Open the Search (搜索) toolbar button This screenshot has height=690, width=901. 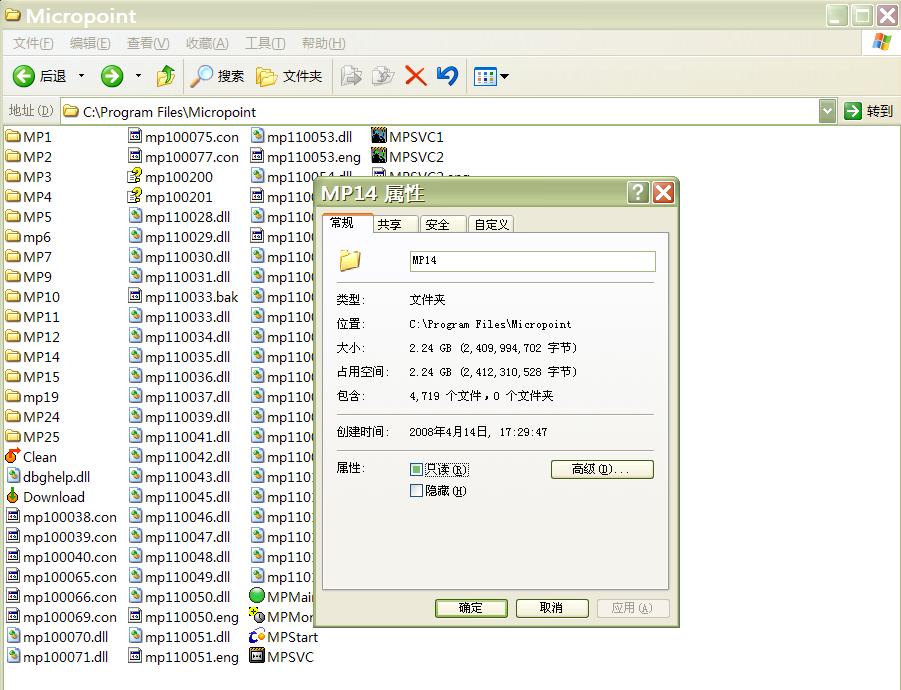click(x=217, y=76)
